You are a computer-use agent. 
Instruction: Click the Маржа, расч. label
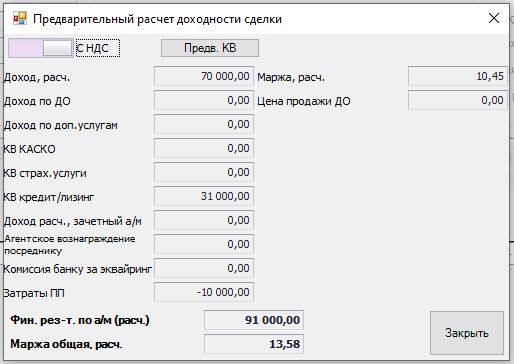click(291, 77)
